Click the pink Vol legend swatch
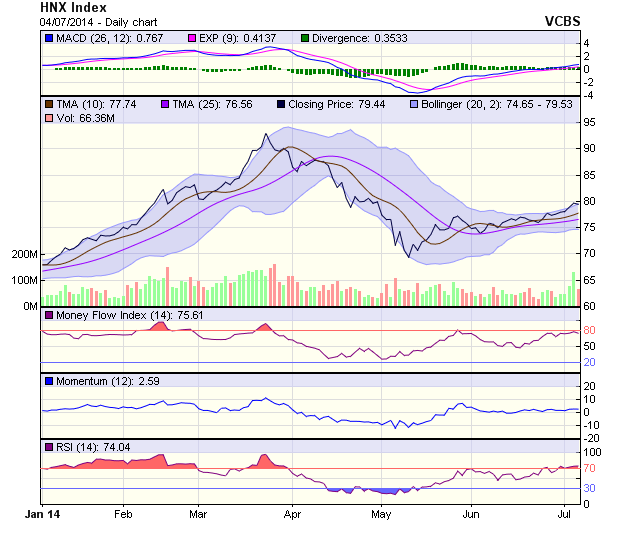The height and width of the screenshot is (535, 620). coord(48,119)
